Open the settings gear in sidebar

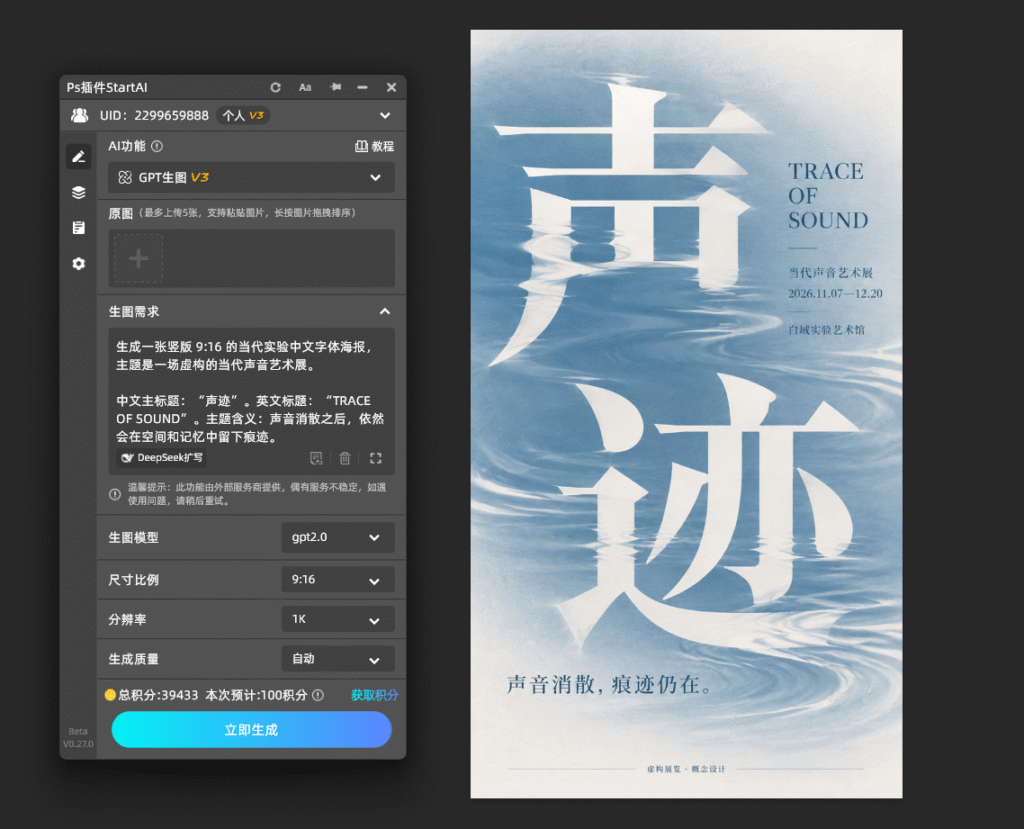pyautogui.click(x=78, y=263)
